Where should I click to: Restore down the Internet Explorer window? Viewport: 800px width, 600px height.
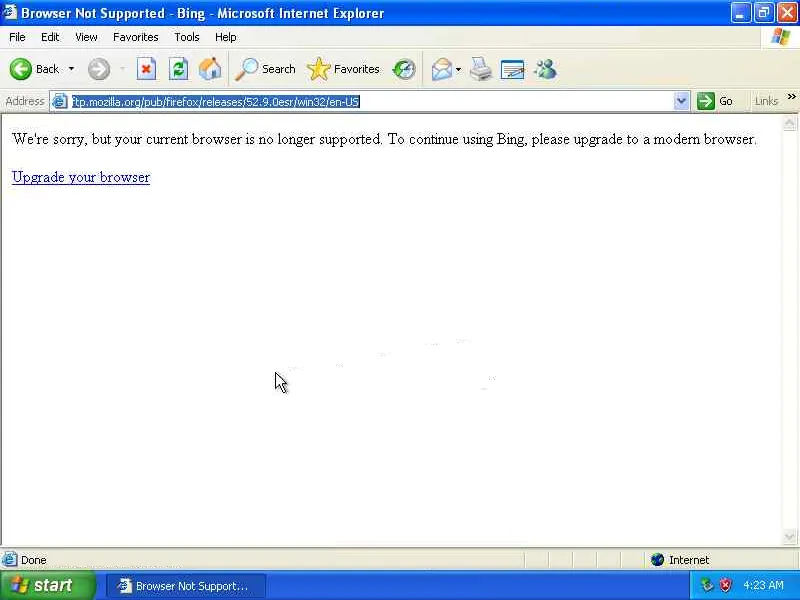point(763,13)
